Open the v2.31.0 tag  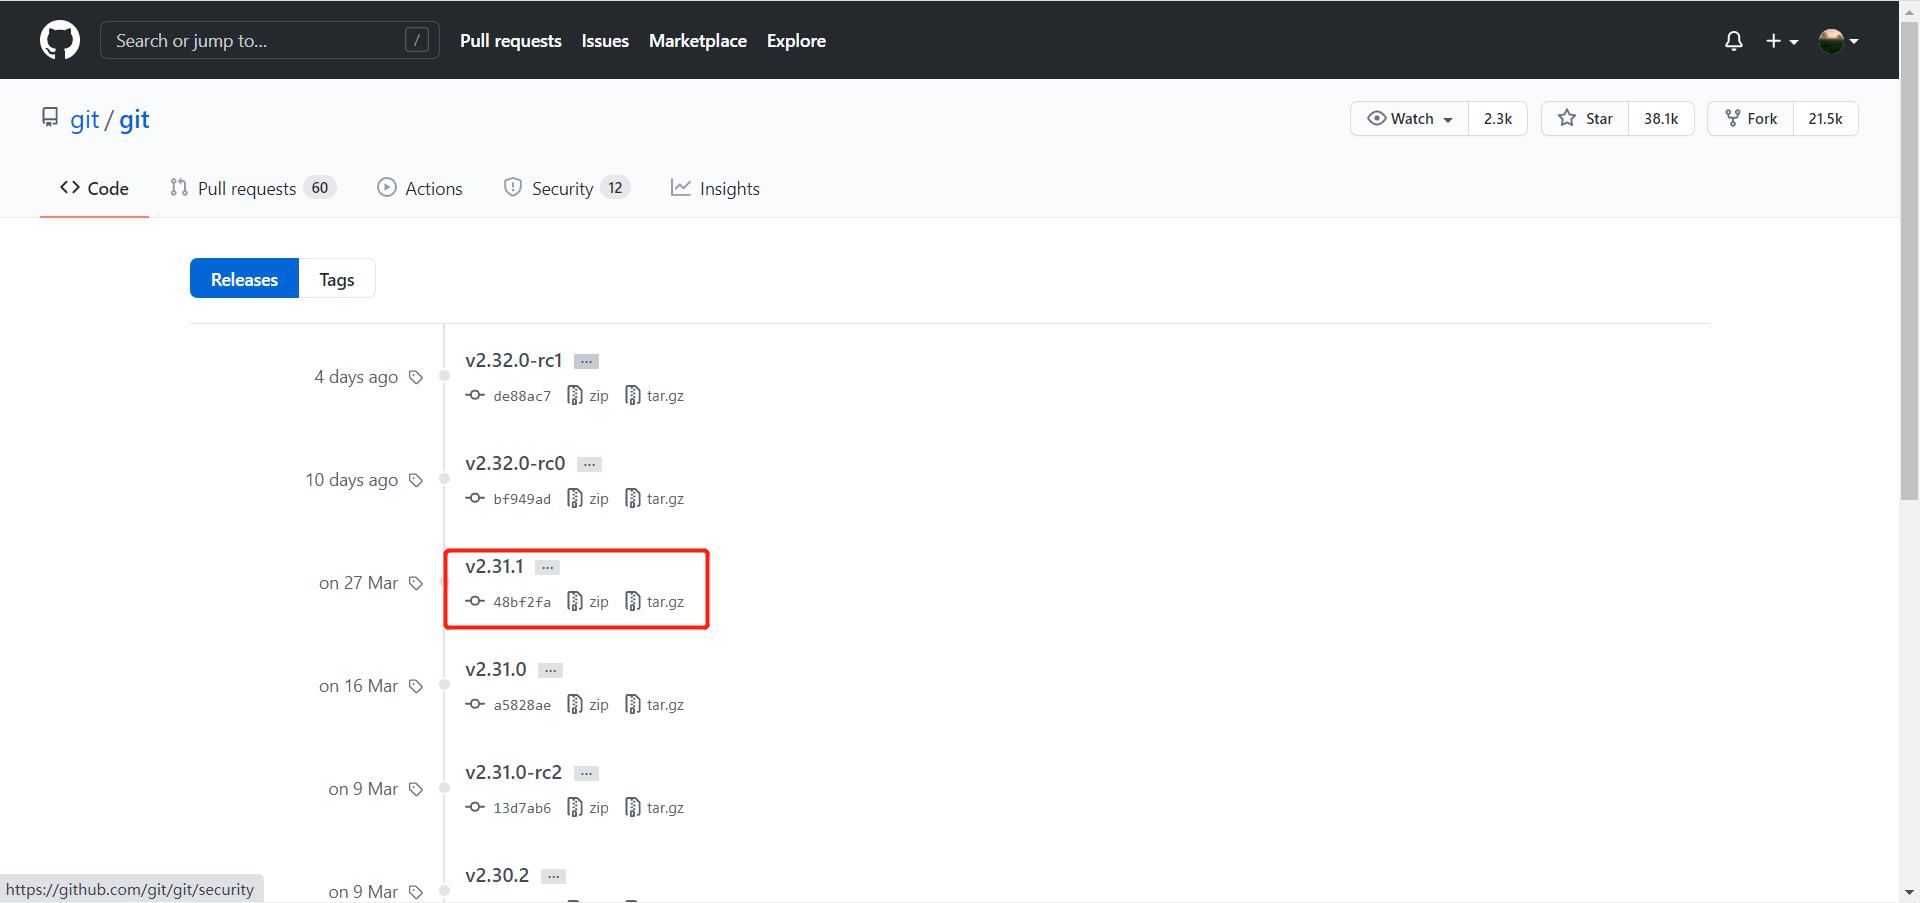(496, 669)
